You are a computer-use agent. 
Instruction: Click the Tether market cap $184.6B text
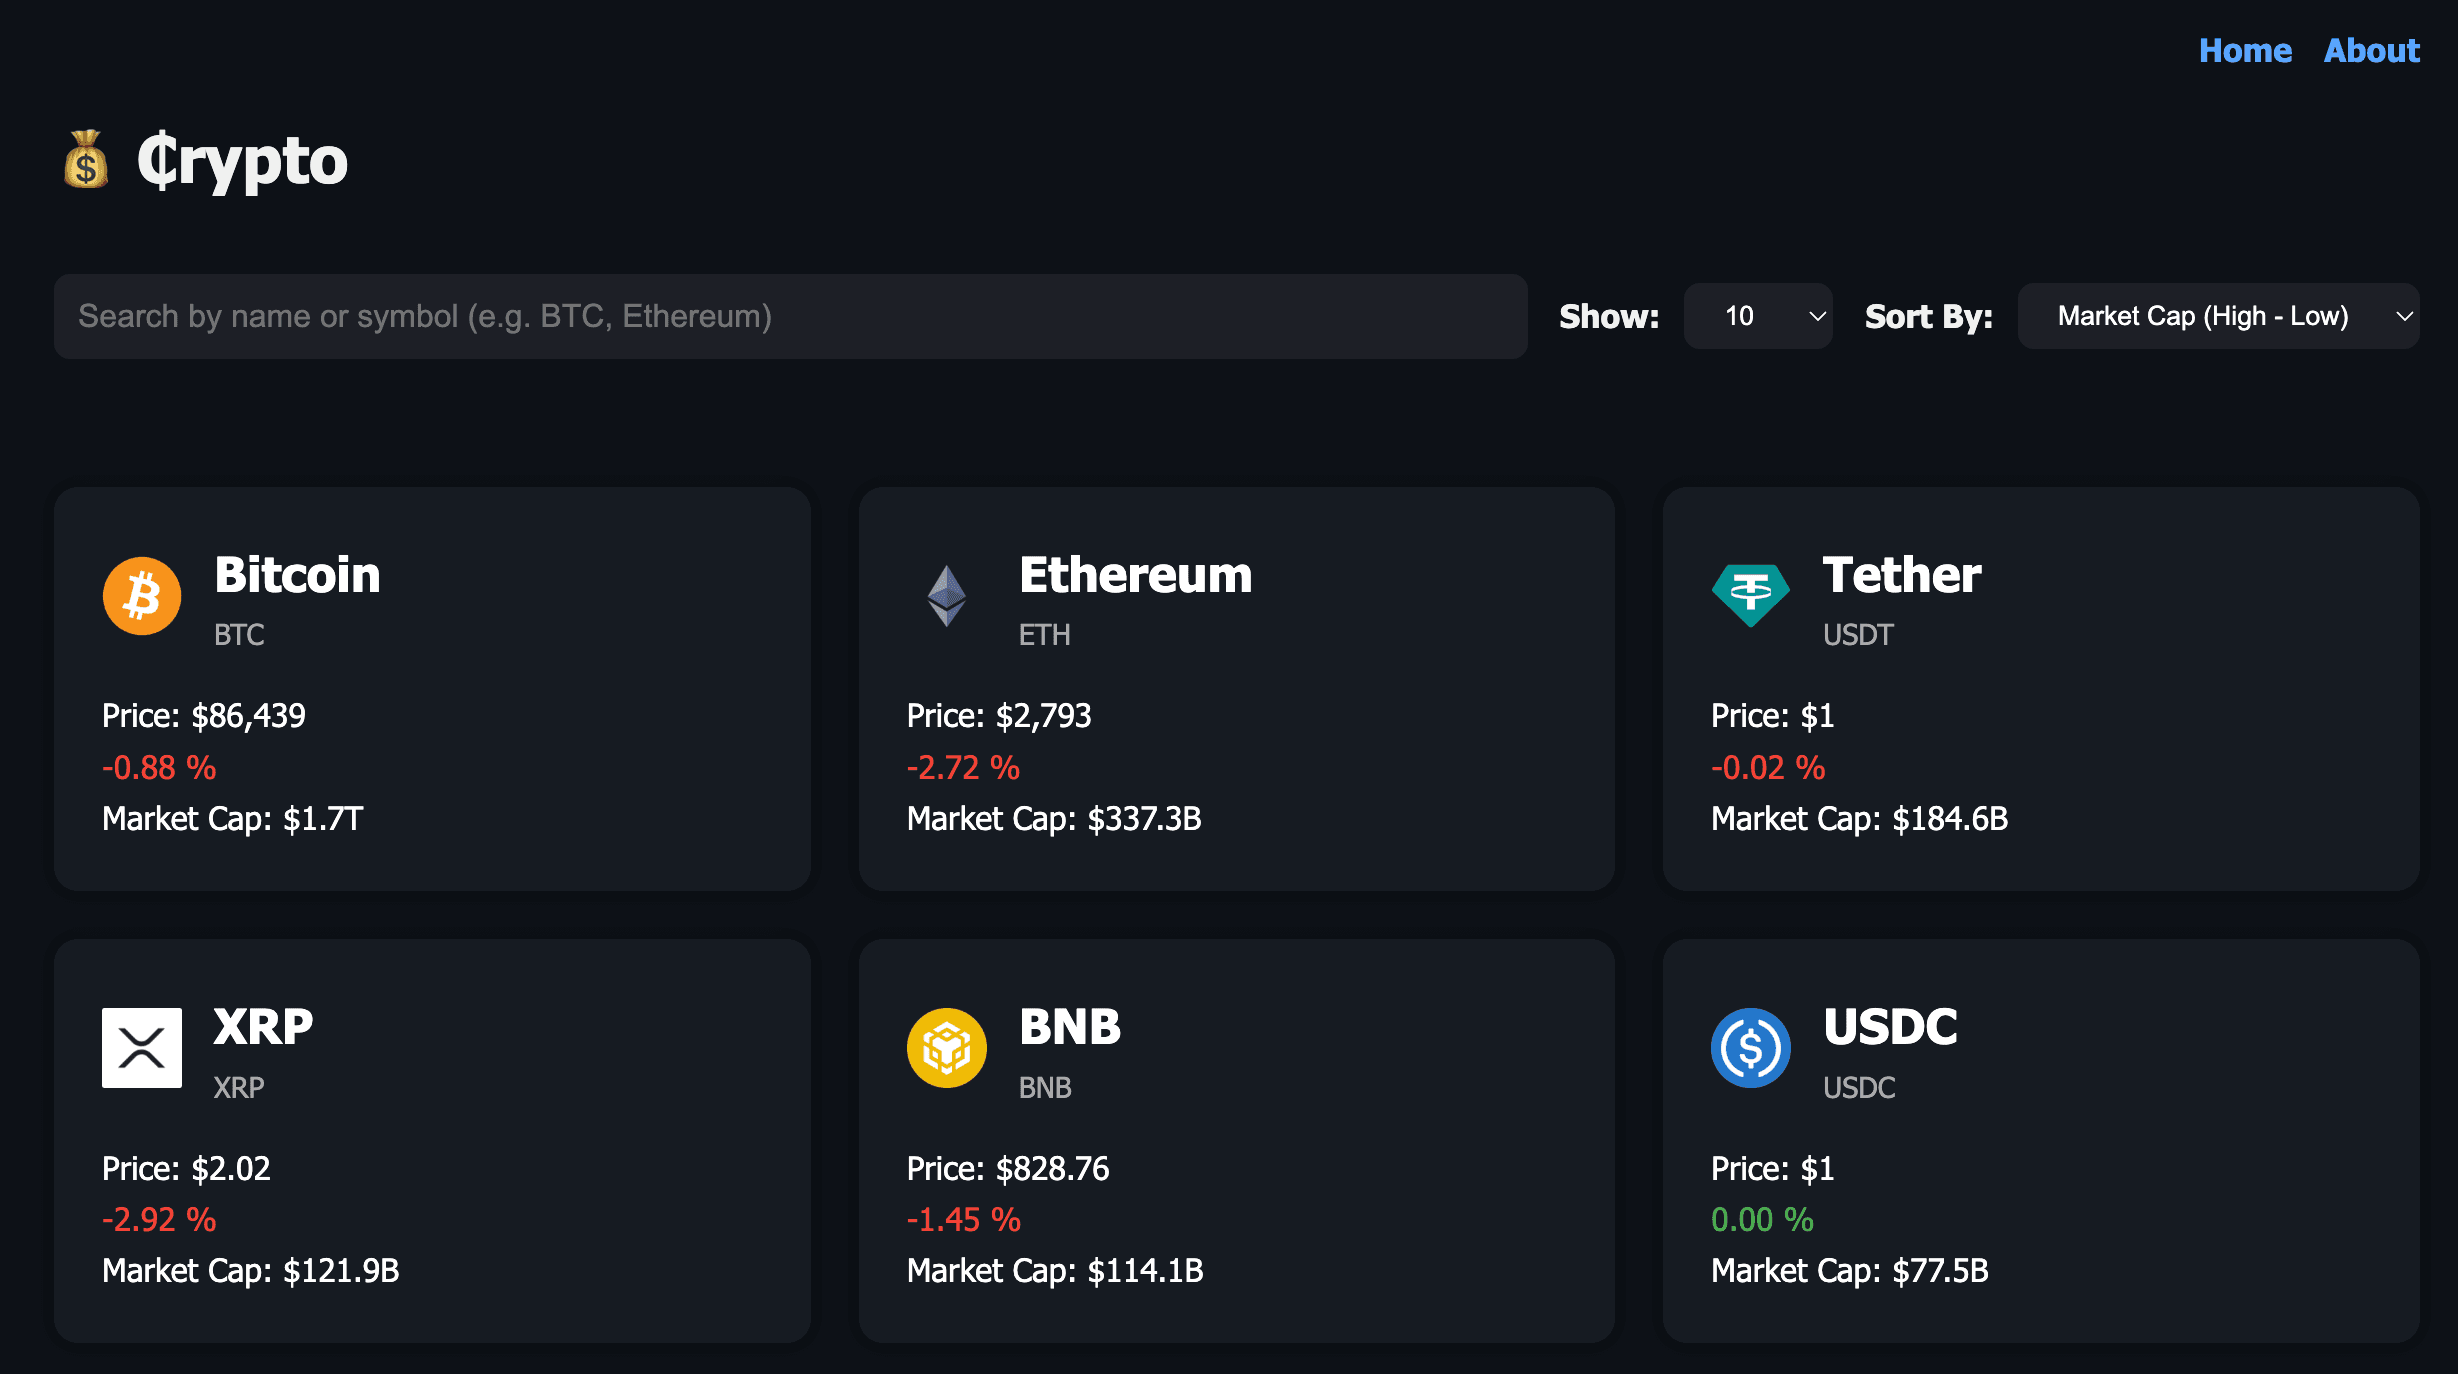pos(1859,819)
